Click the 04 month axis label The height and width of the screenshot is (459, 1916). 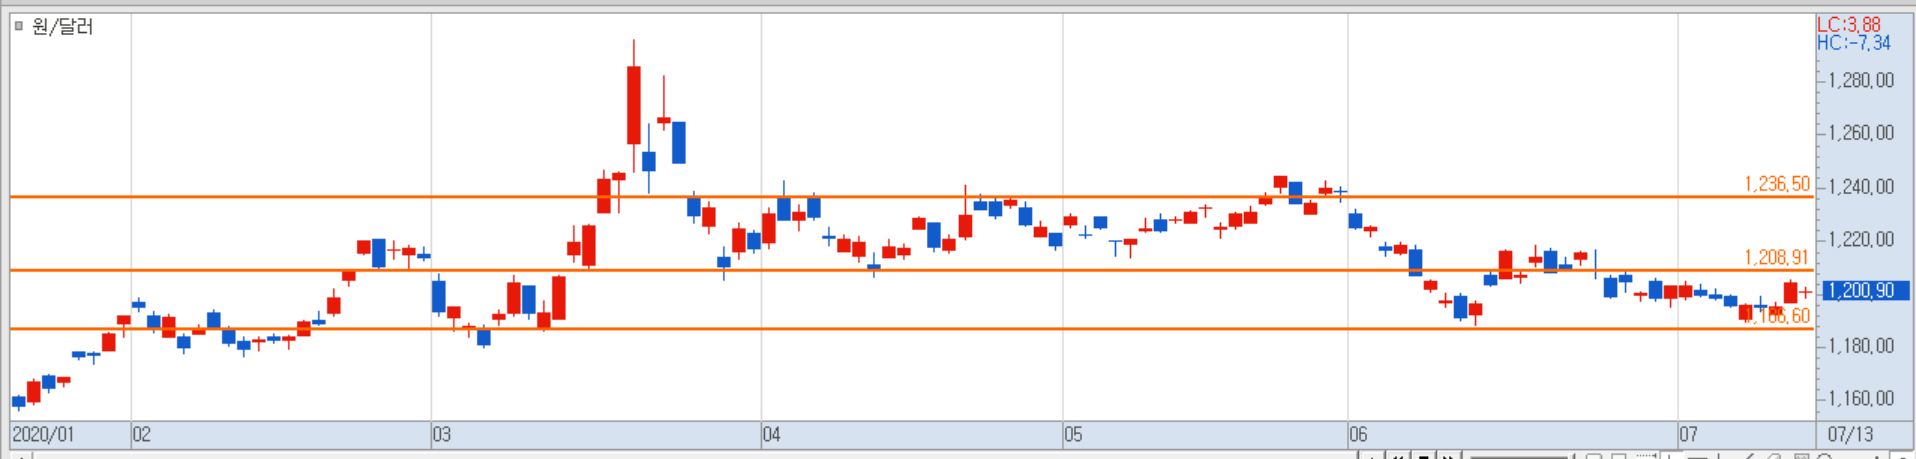pos(771,434)
